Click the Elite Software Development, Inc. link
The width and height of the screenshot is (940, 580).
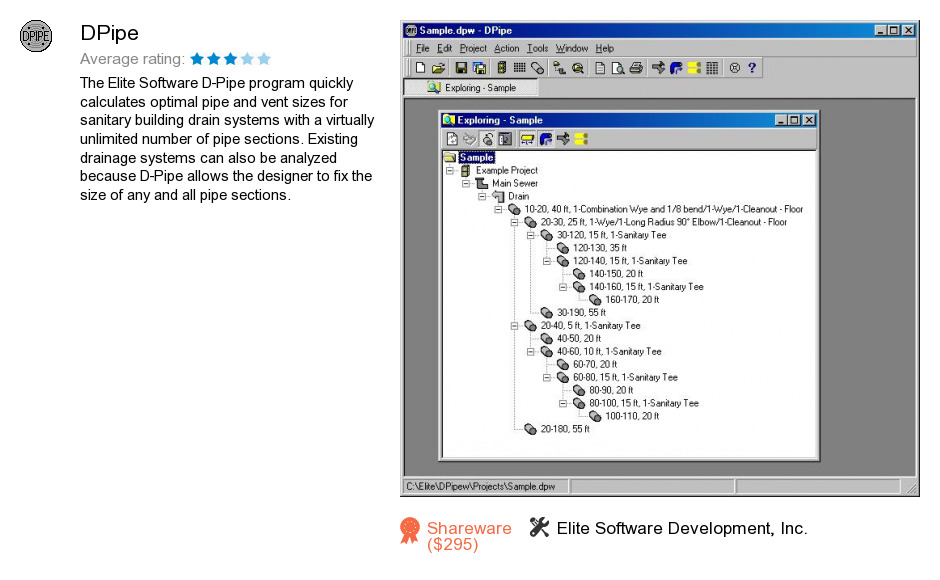tap(682, 528)
